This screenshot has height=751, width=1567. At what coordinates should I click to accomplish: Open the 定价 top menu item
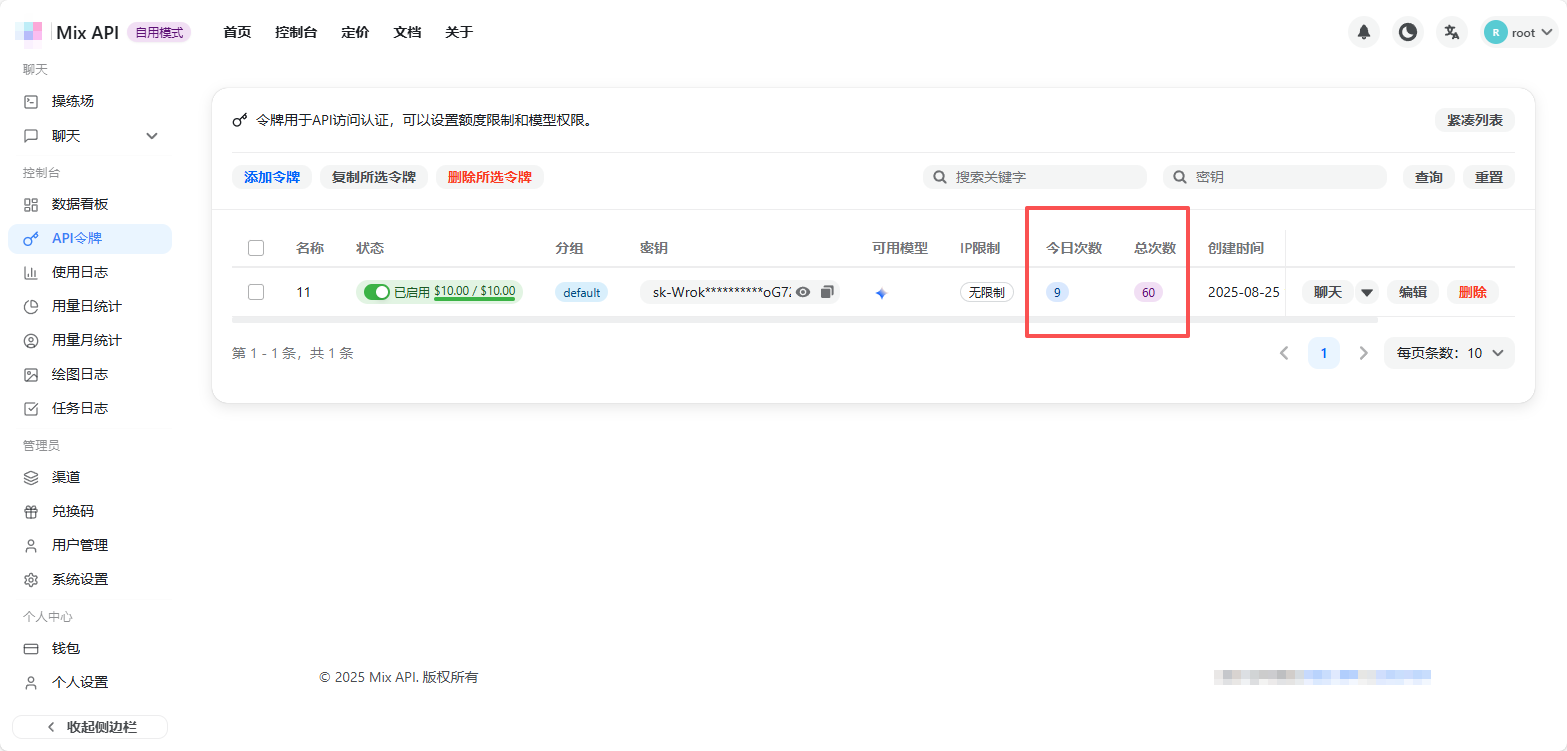click(x=355, y=32)
